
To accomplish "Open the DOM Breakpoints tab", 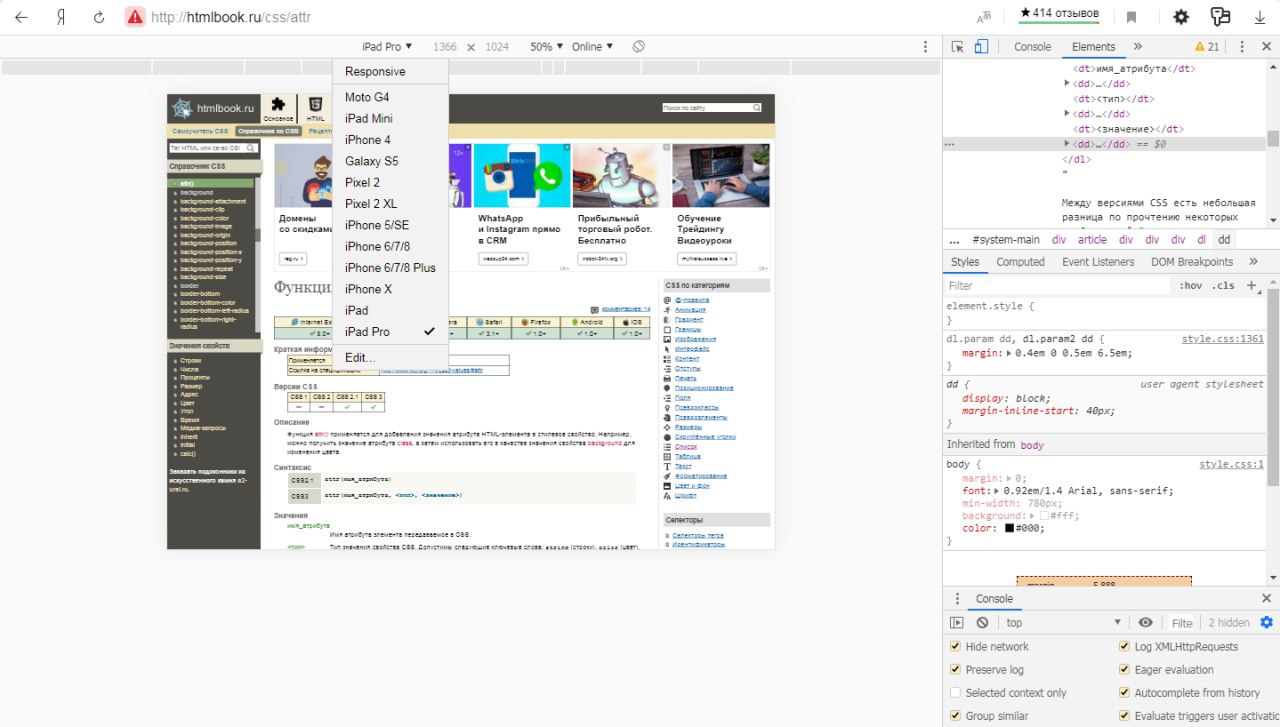I will pyautogui.click(x=1190, y=262).
